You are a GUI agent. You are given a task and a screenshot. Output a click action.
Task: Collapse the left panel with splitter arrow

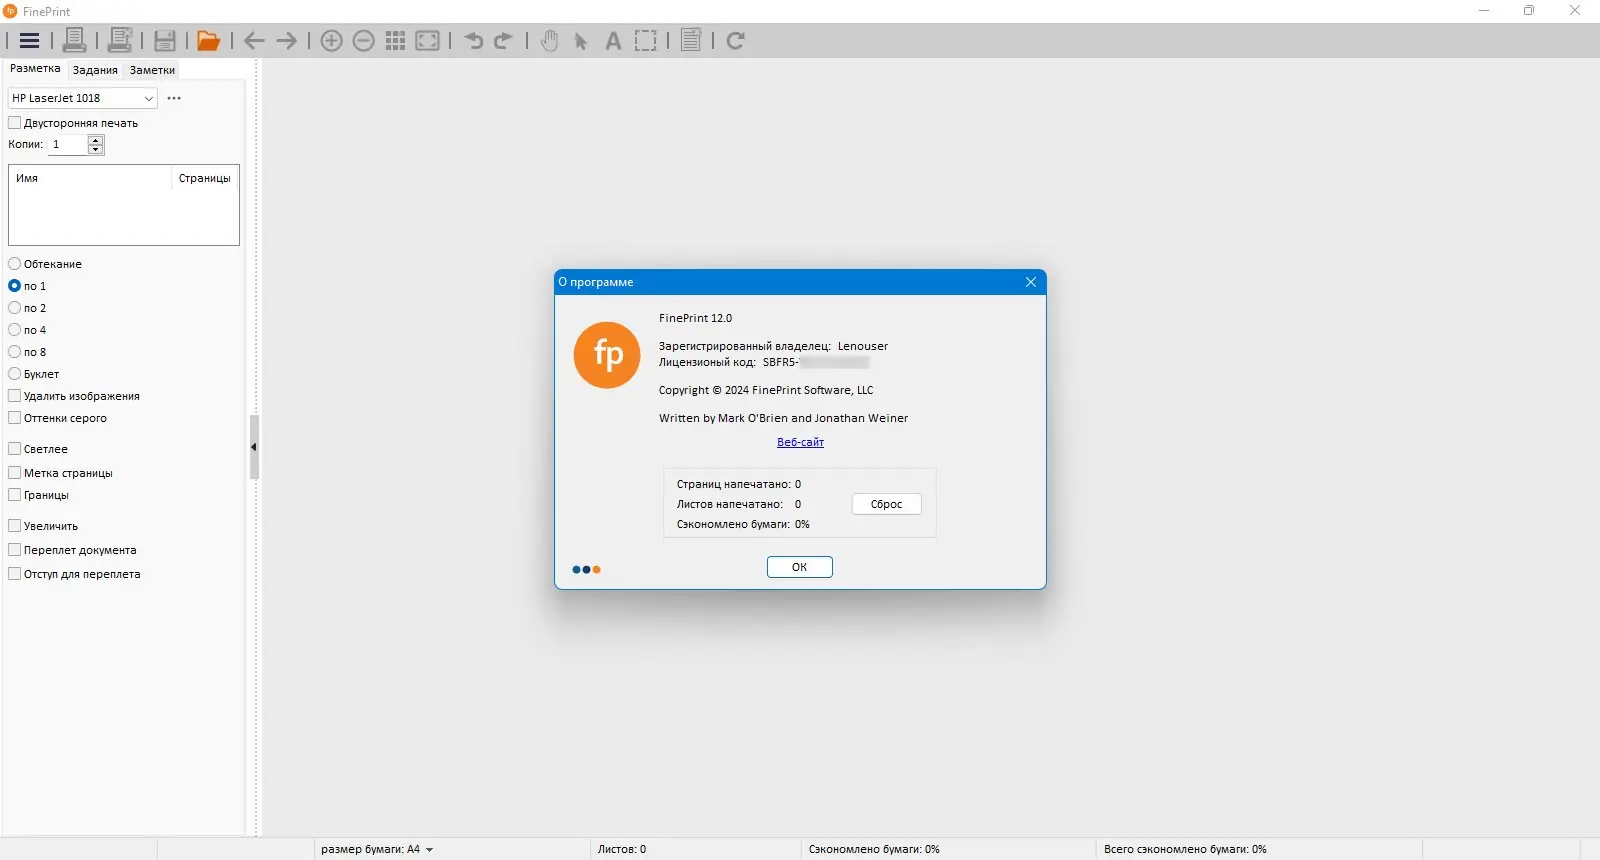(254, 447)
